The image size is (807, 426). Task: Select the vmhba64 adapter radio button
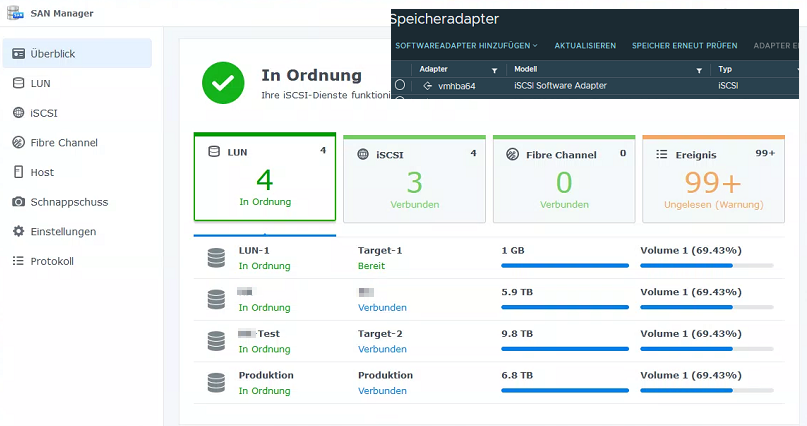pyautogui.click(x=400, y=86)
